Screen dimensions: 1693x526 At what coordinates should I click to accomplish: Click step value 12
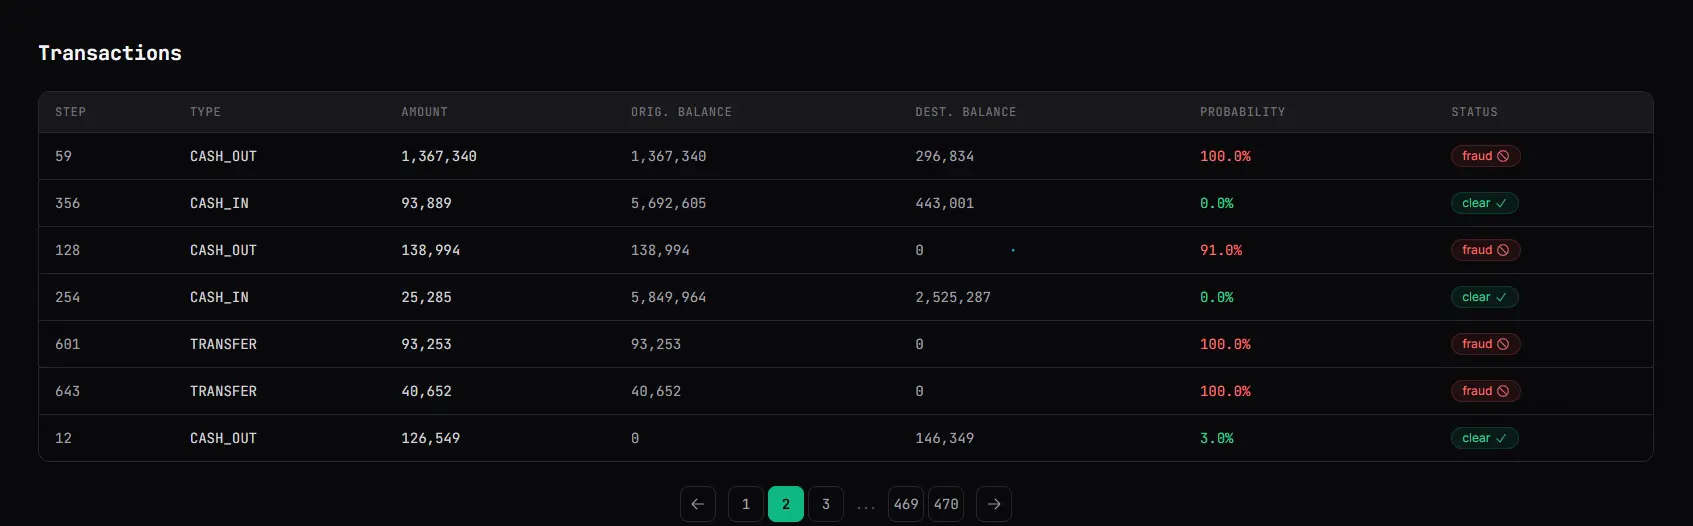(63, 438)
